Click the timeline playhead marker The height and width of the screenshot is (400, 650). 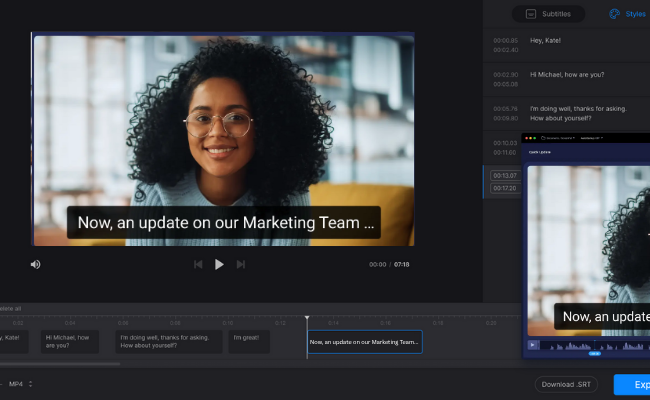pyautogui.click(x=307, y=318)
